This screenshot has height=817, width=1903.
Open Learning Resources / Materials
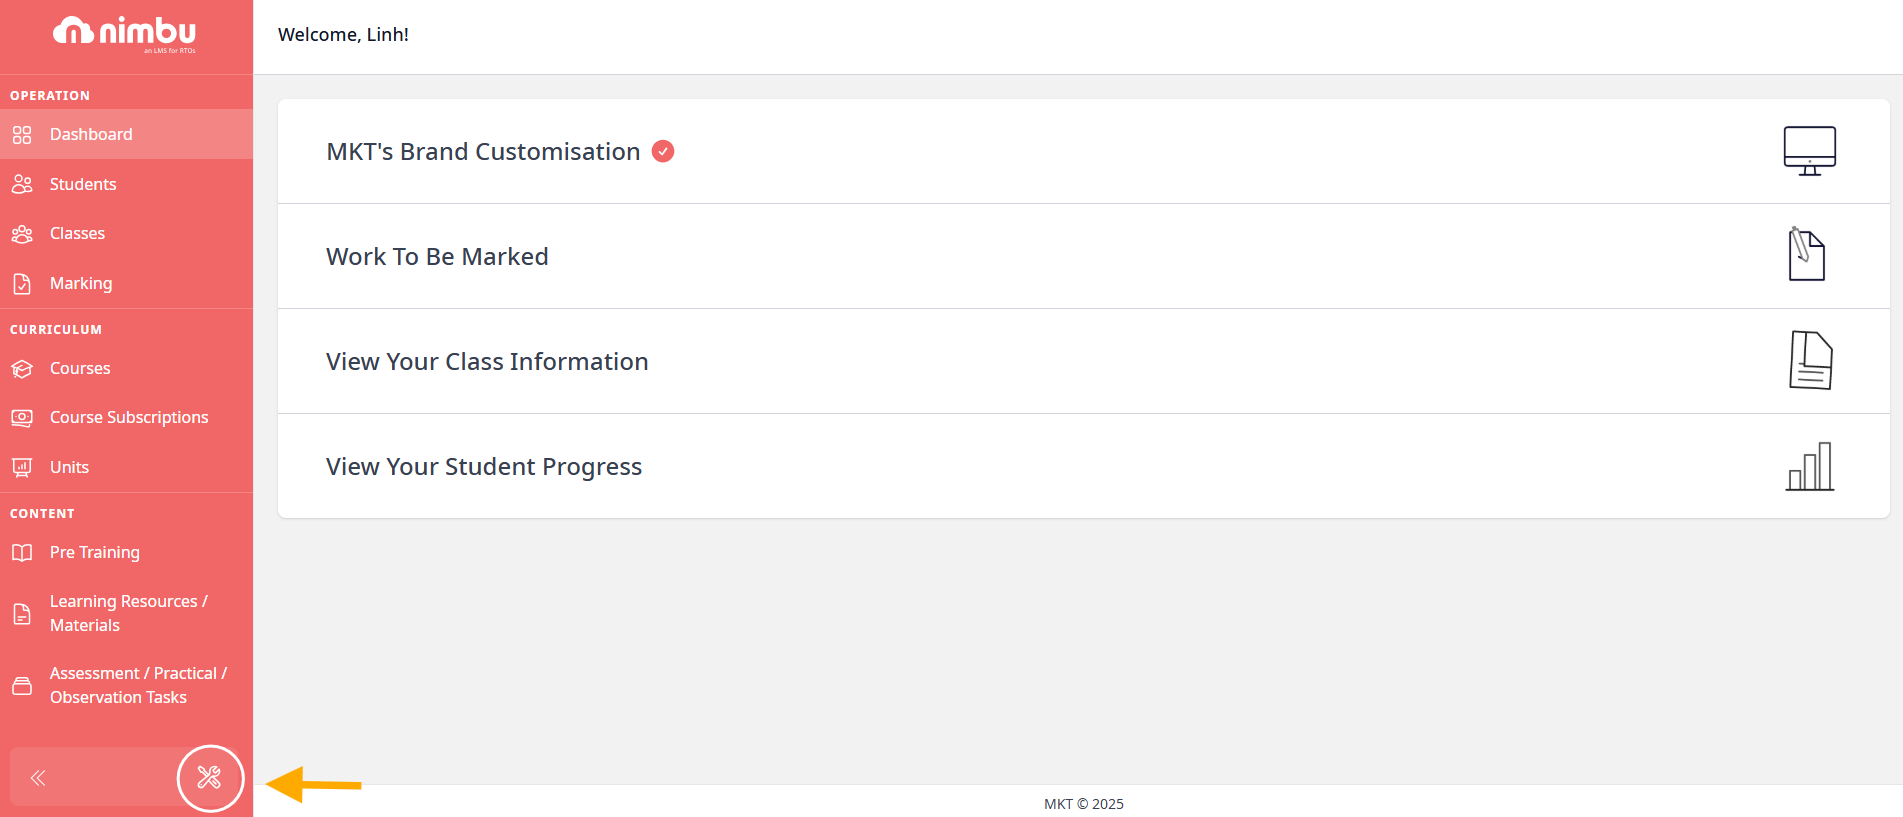[x=126, y=613]
